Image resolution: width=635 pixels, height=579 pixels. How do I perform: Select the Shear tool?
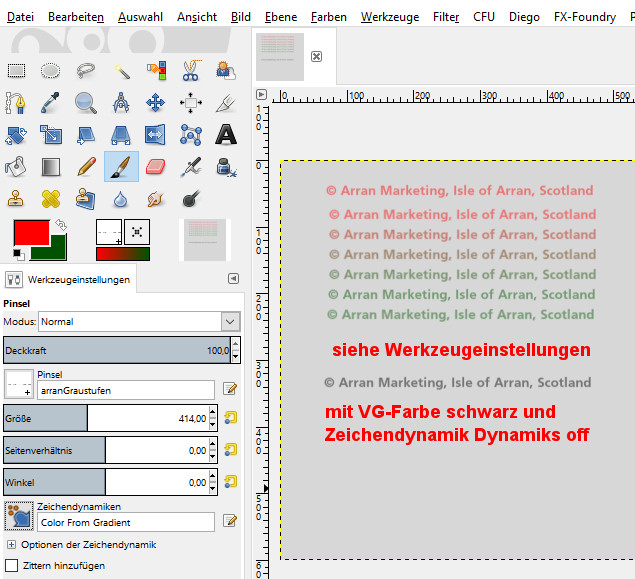[x=86, y=135]
